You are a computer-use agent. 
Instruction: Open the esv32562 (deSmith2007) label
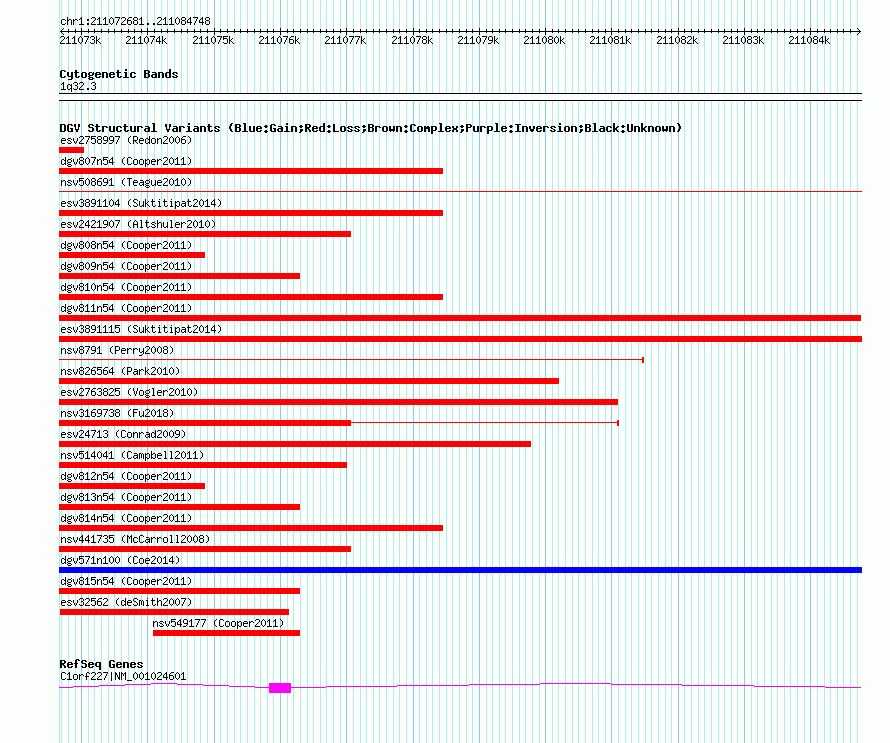point(126,602)
